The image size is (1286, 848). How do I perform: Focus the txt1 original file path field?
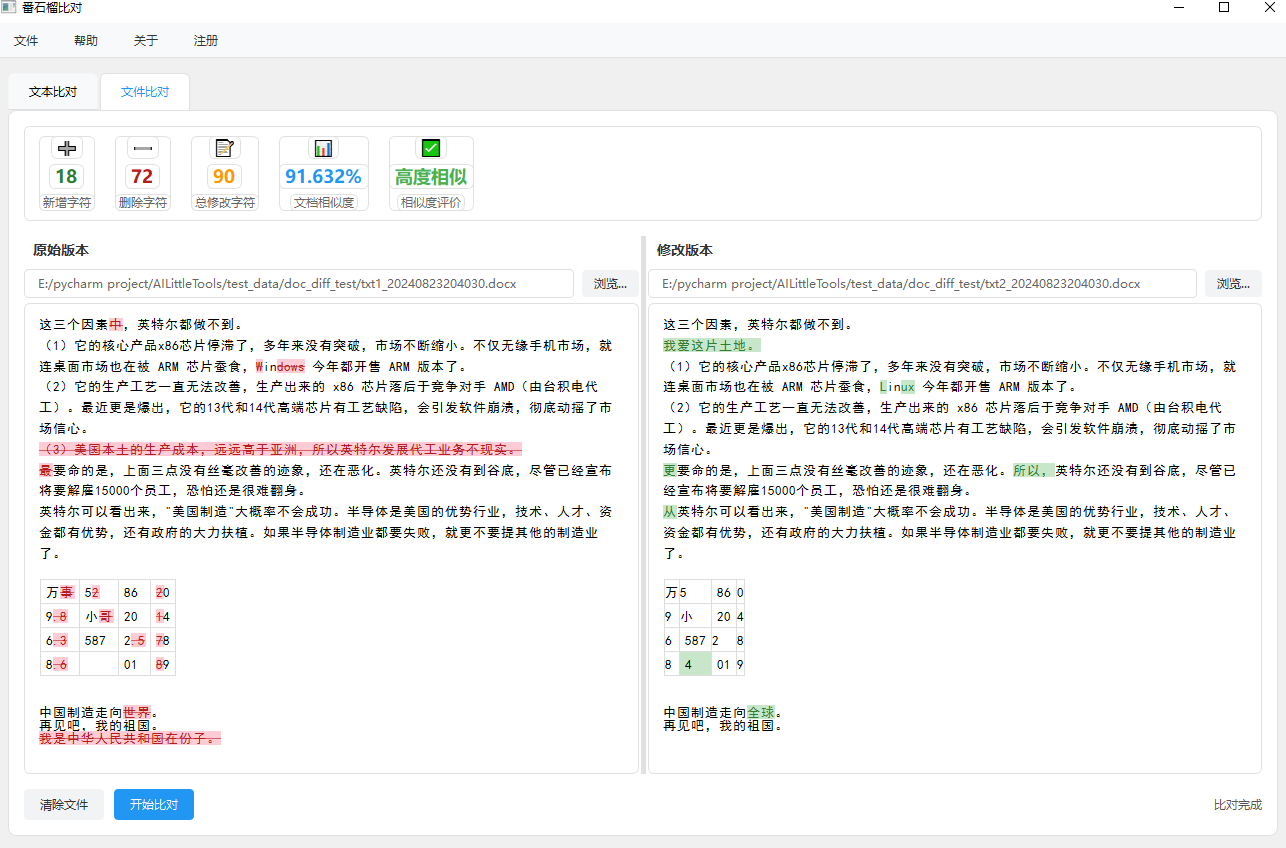299,283
